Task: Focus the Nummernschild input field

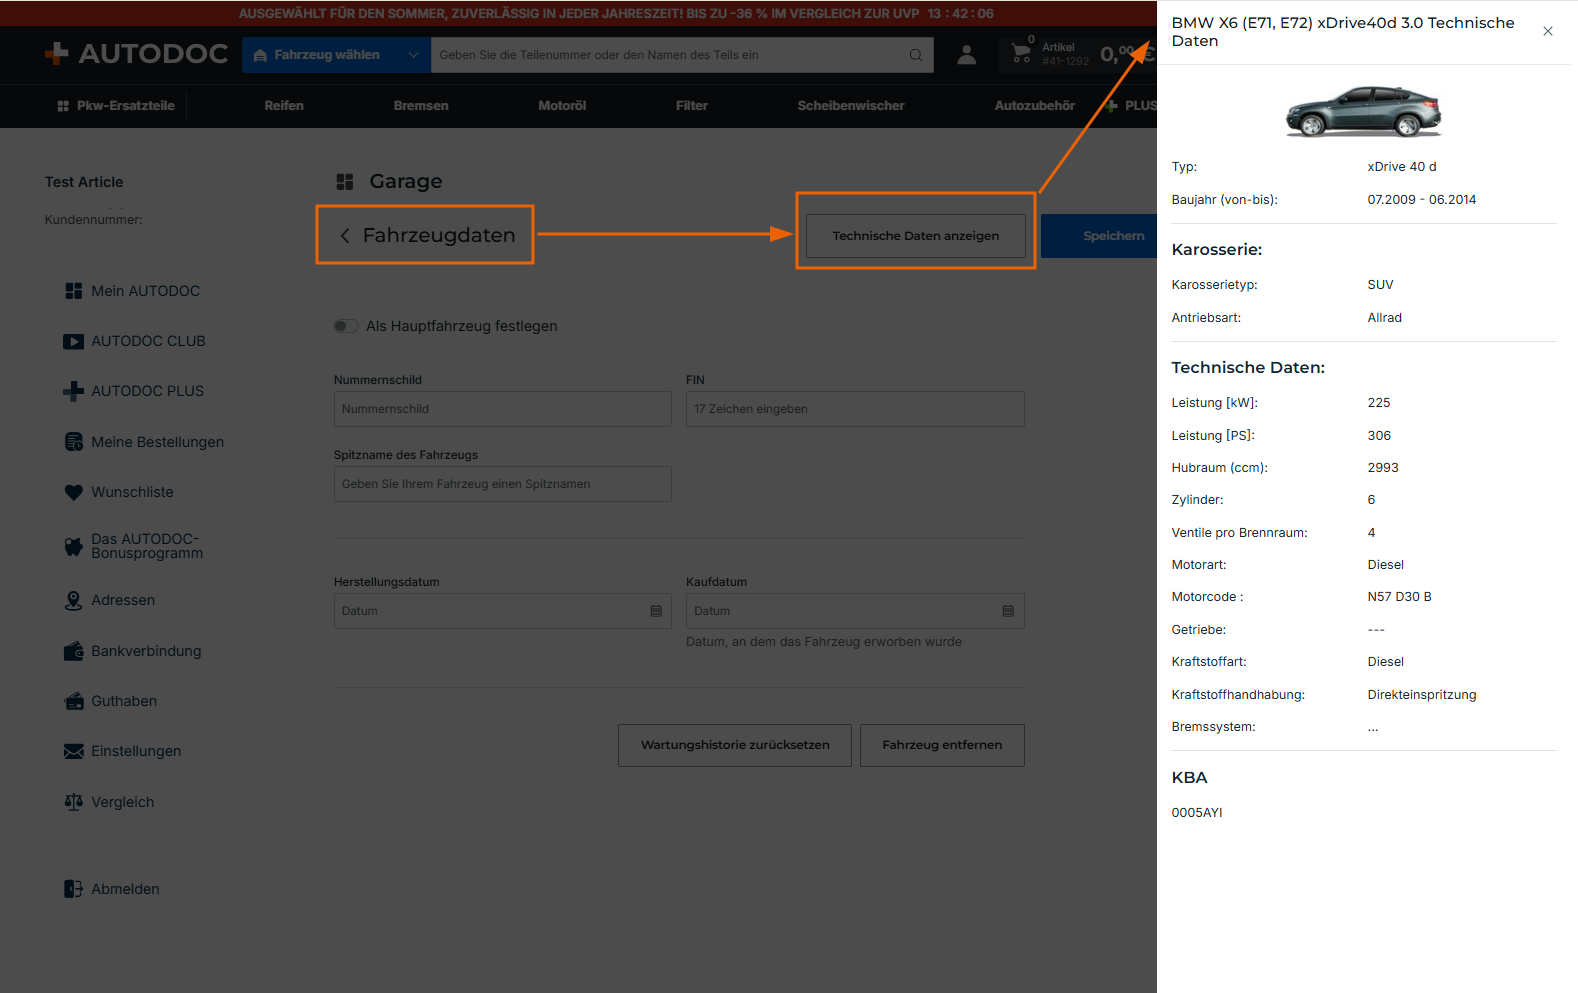Action: [503, 409]
